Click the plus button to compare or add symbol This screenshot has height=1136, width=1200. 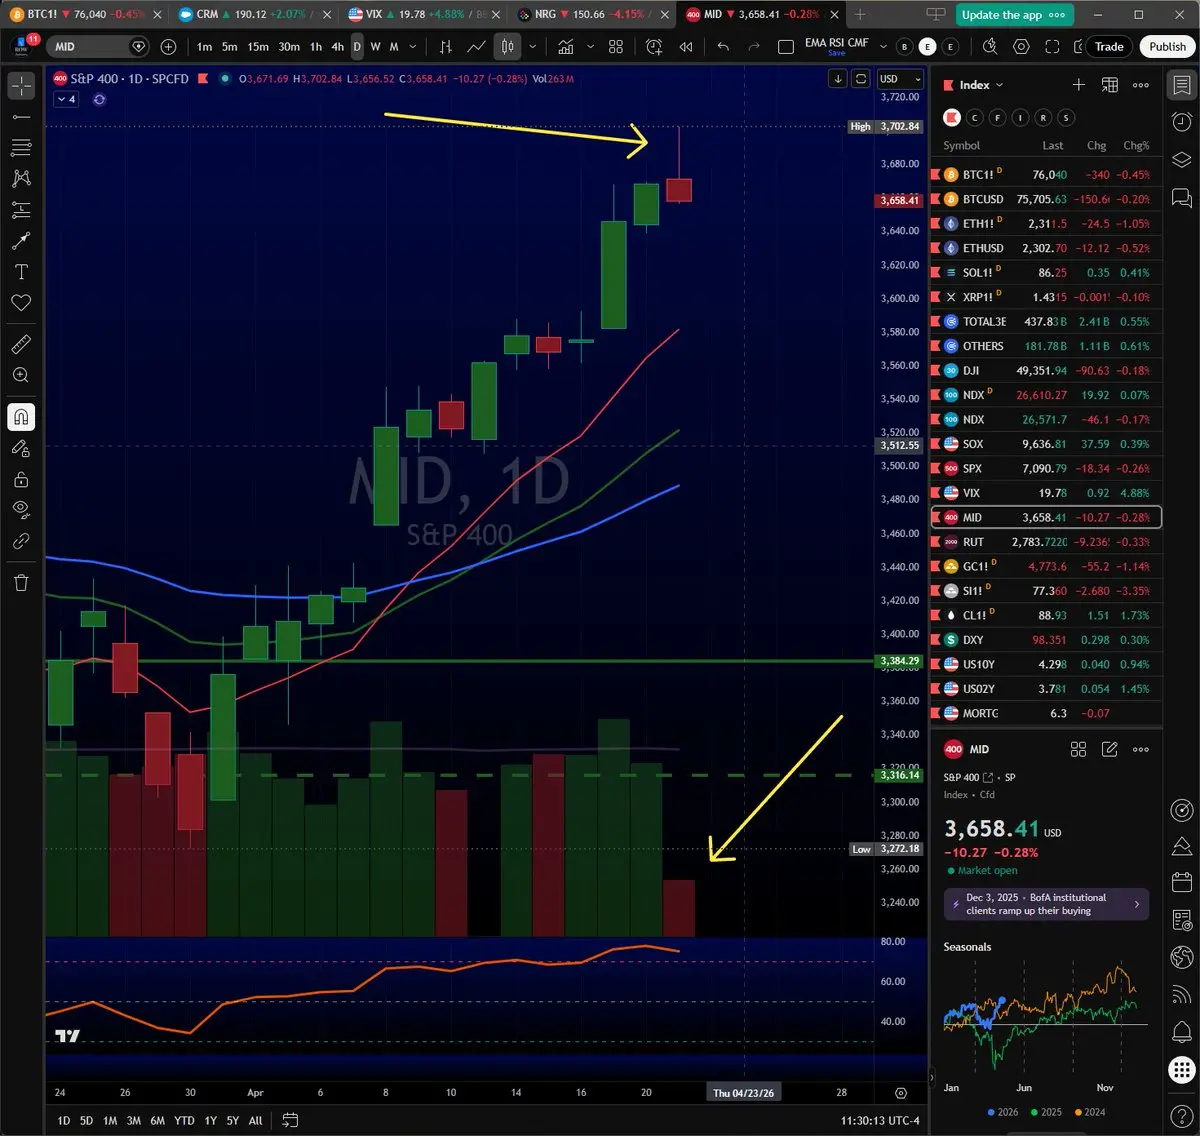[168, 47]
